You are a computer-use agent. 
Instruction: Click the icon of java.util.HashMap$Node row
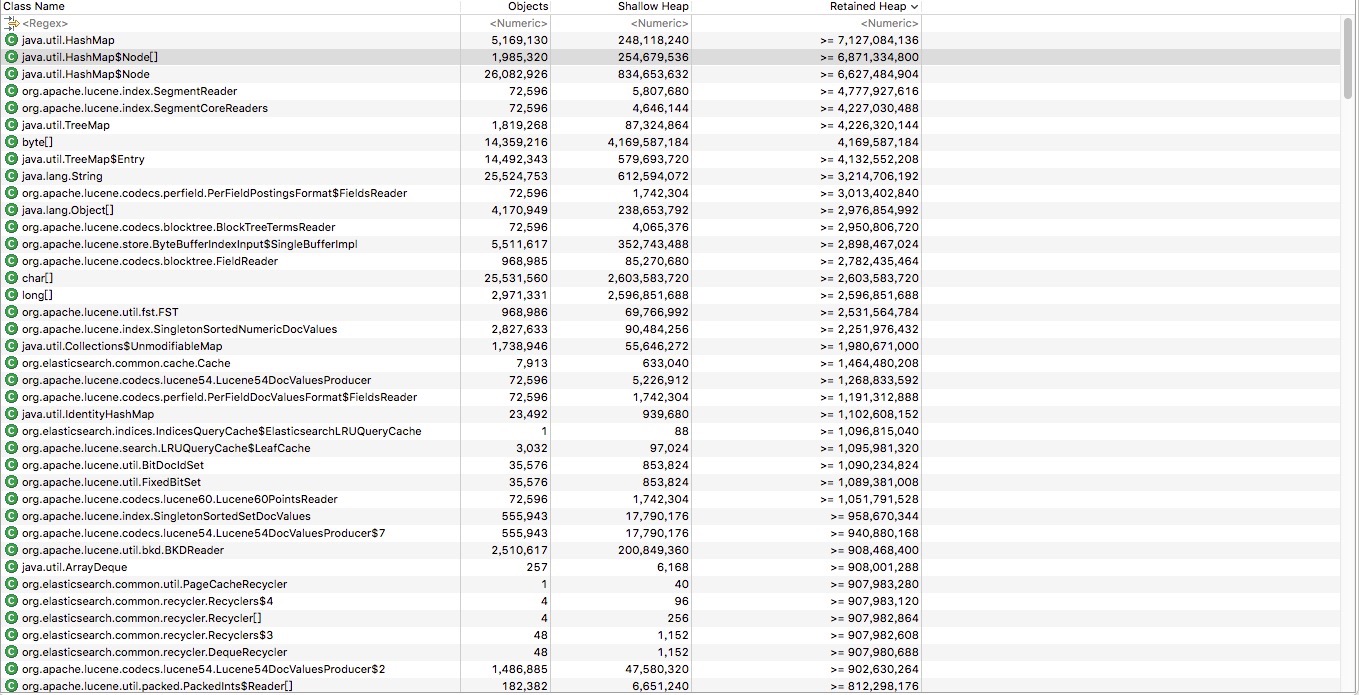pos(12,74)
